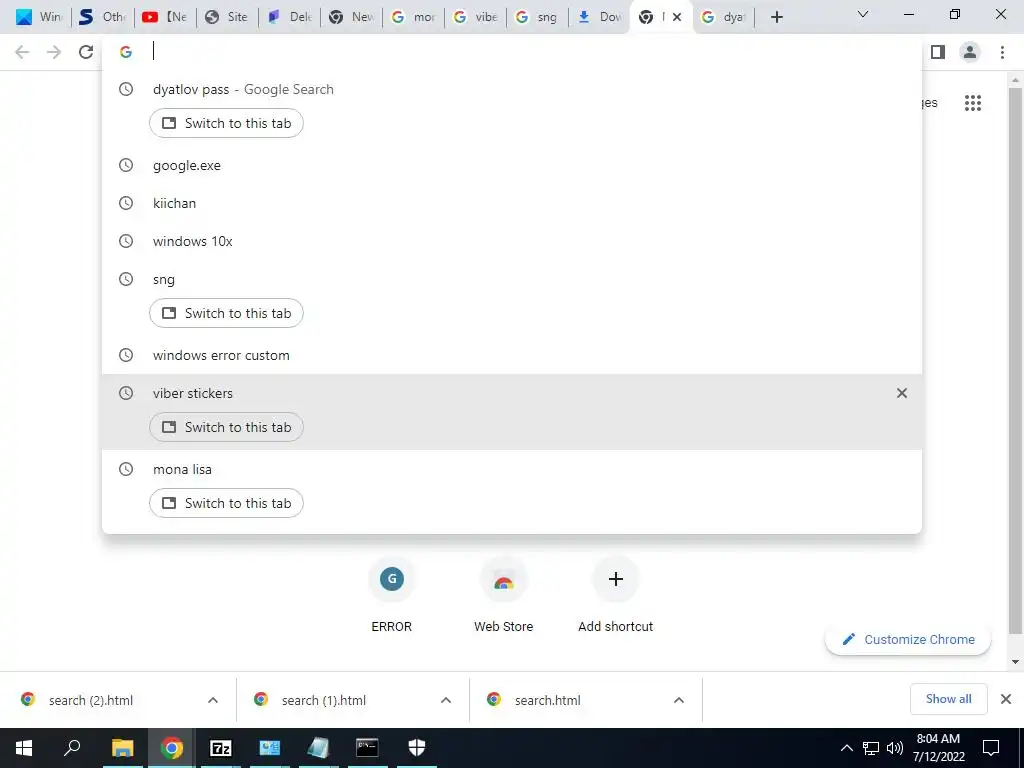Viewport: 1024px width, 768px height.
Task: Select the windows 10x suggestion
Action: tap(511, 241)
